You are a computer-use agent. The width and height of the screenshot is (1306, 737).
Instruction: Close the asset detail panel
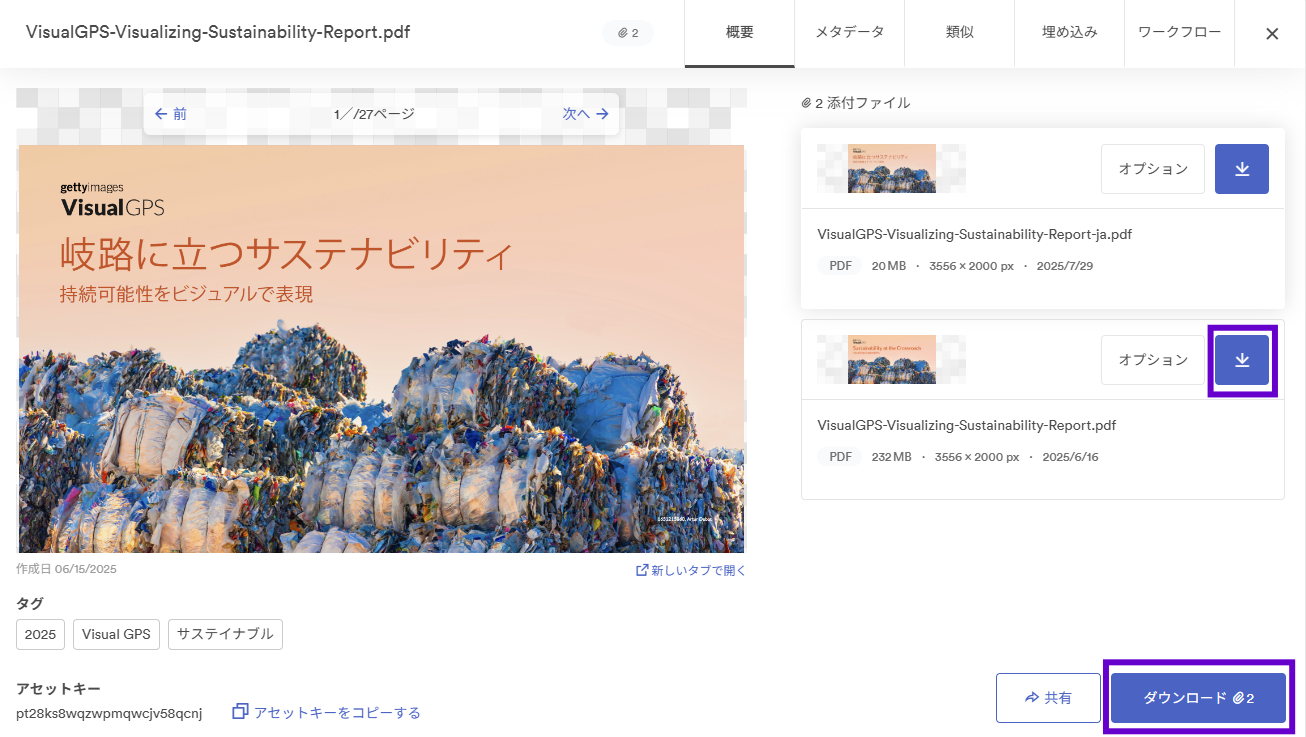(x=1272, y=33)
